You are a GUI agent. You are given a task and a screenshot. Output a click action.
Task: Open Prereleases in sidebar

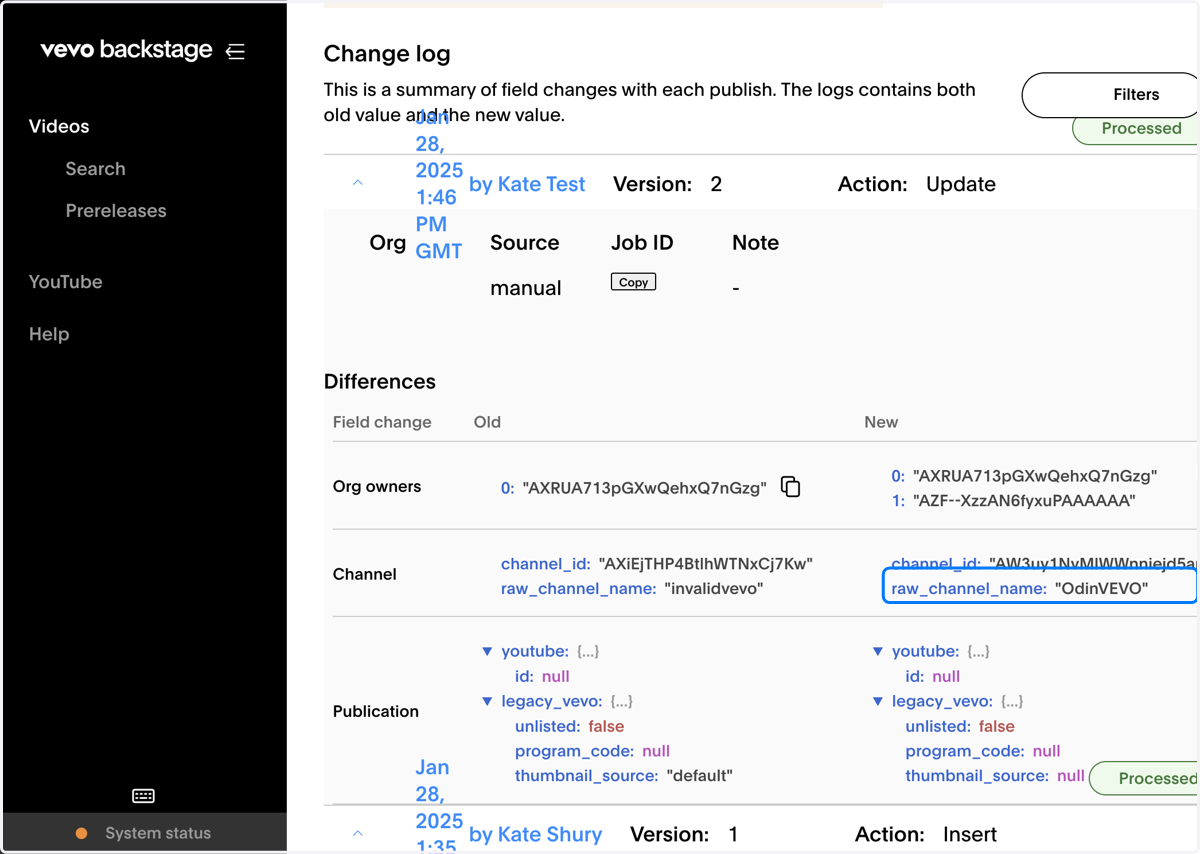point(116,211)
